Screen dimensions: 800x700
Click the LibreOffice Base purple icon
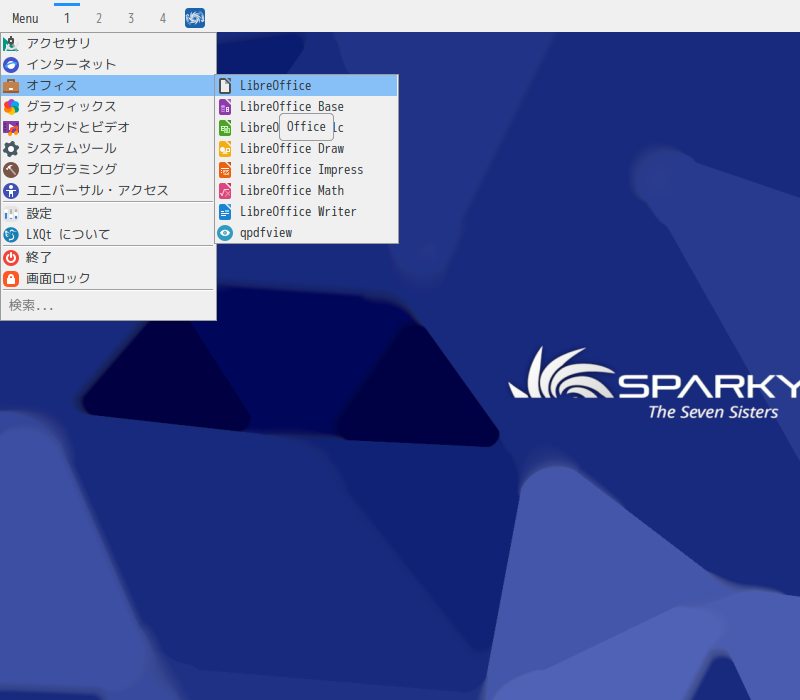(x=225, y=107)
